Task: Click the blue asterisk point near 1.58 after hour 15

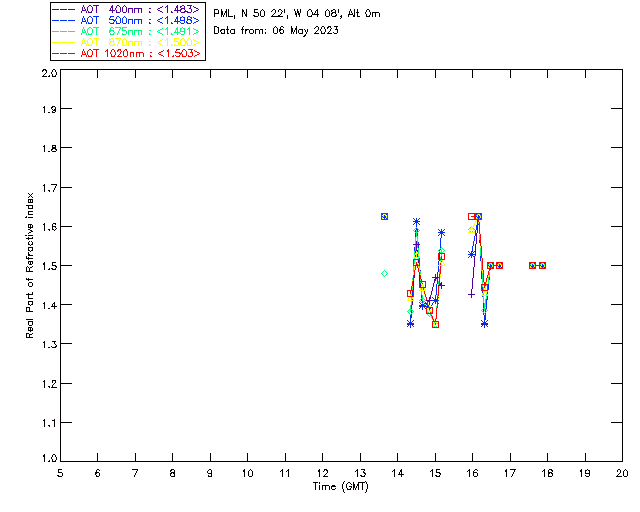Action: [441, 233]
